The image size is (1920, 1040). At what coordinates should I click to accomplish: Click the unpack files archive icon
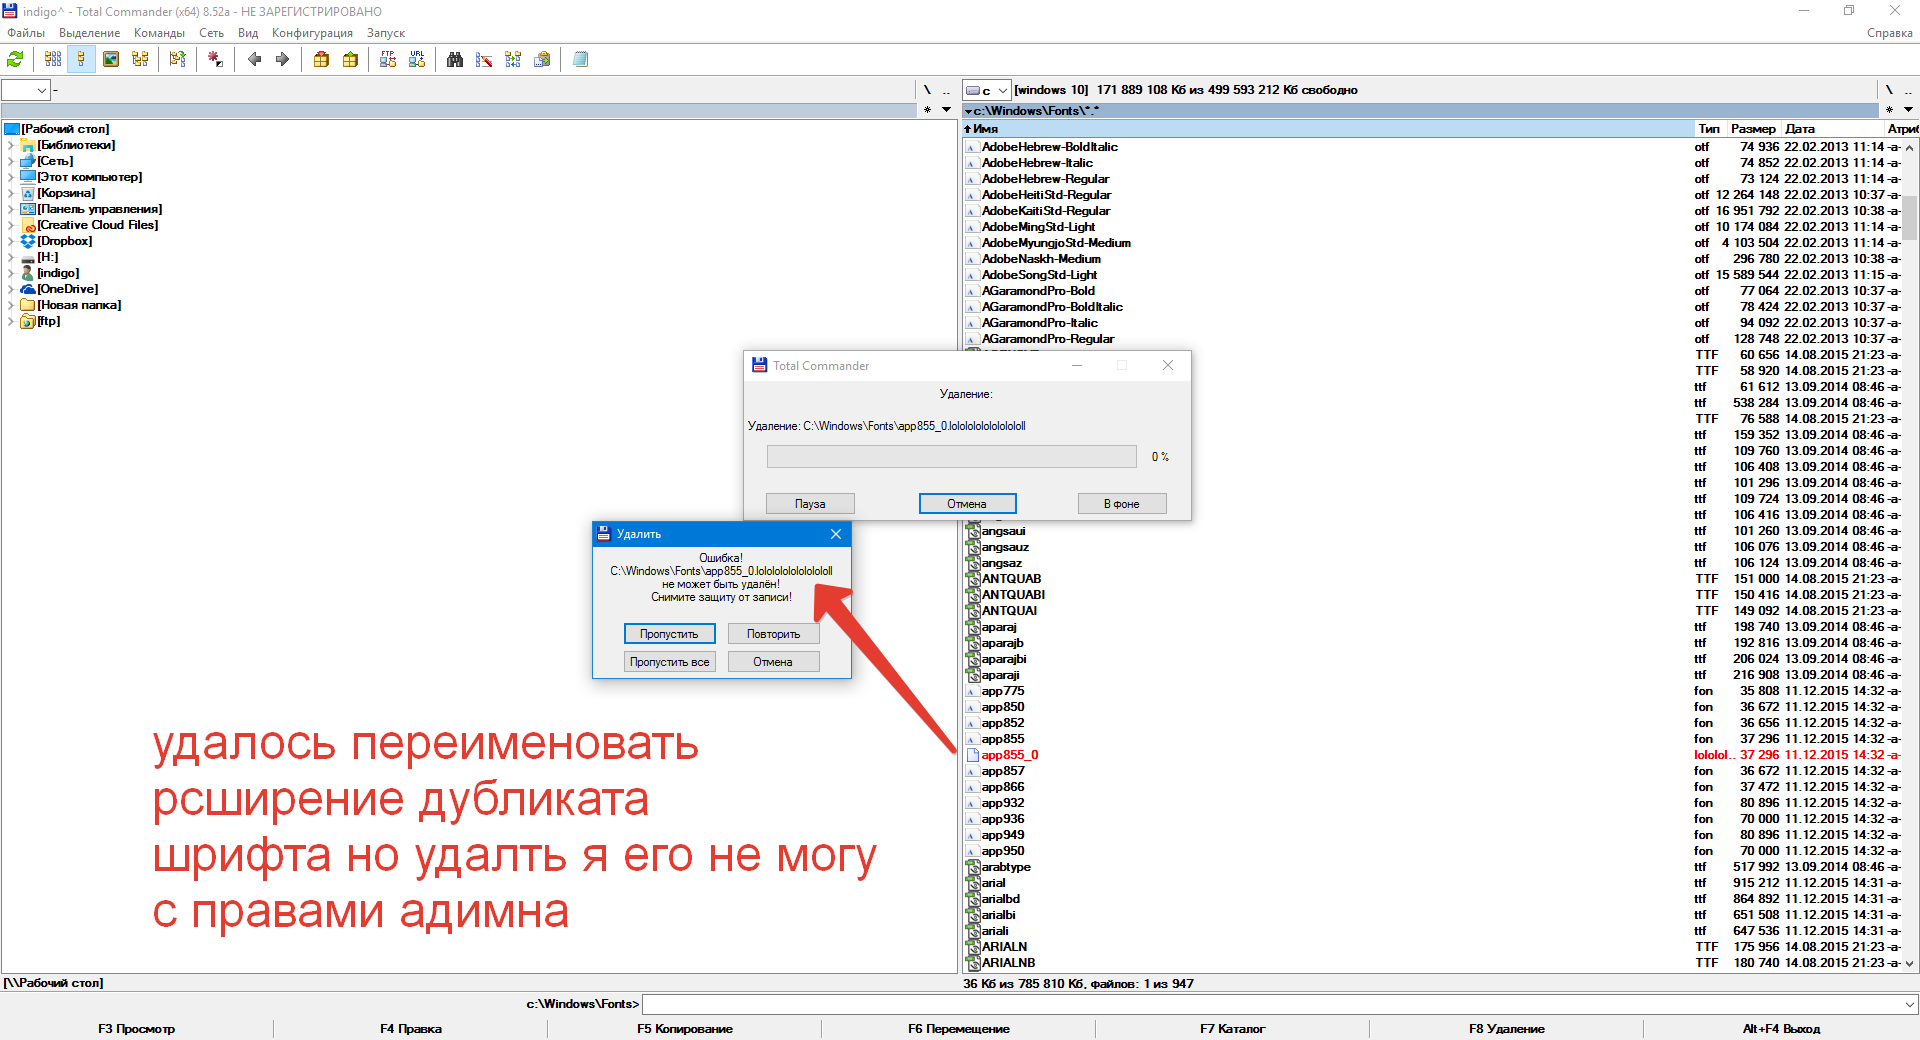pos(350,60)
